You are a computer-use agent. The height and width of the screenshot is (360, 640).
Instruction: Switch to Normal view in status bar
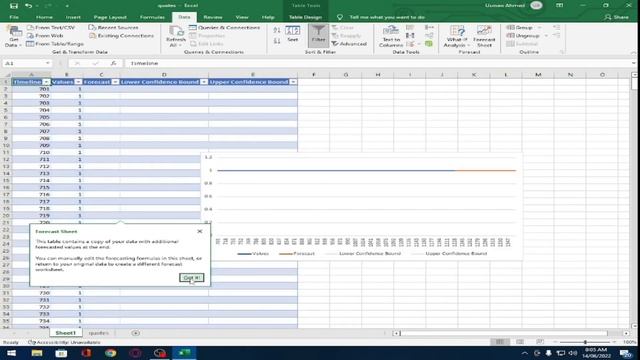click(500, 342)
